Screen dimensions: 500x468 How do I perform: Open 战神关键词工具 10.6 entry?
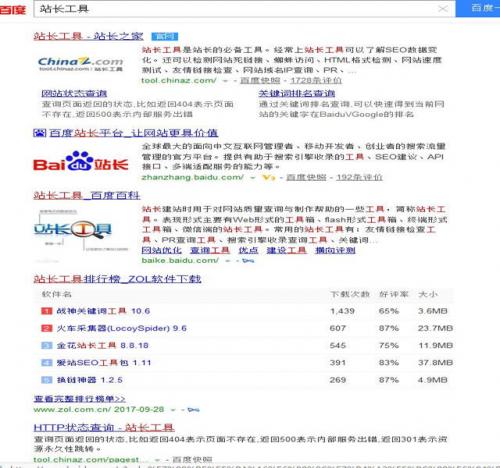[x=103, y=311]
